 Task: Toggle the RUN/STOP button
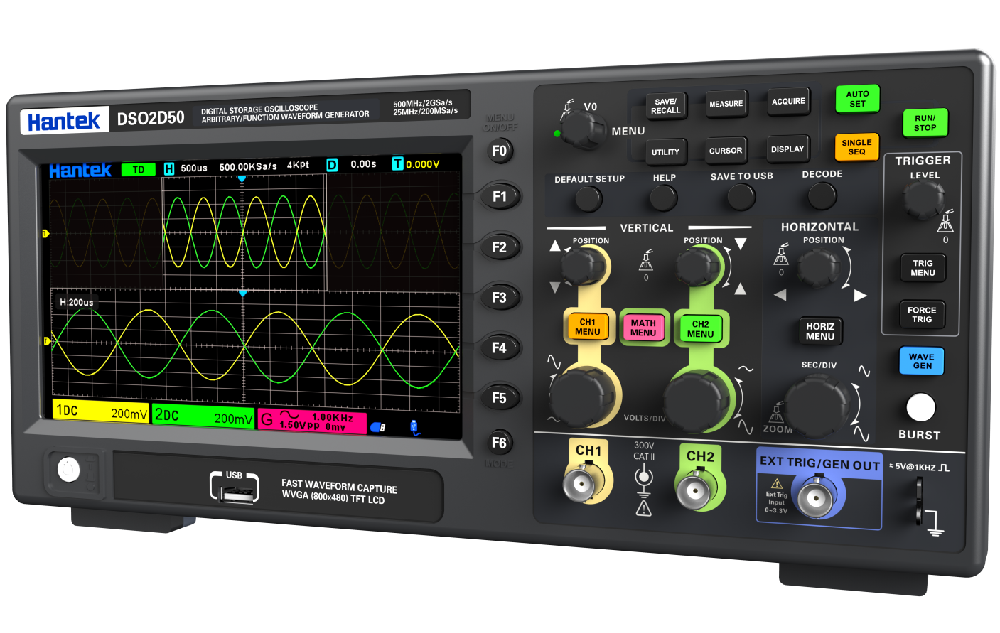coord(925,122)
